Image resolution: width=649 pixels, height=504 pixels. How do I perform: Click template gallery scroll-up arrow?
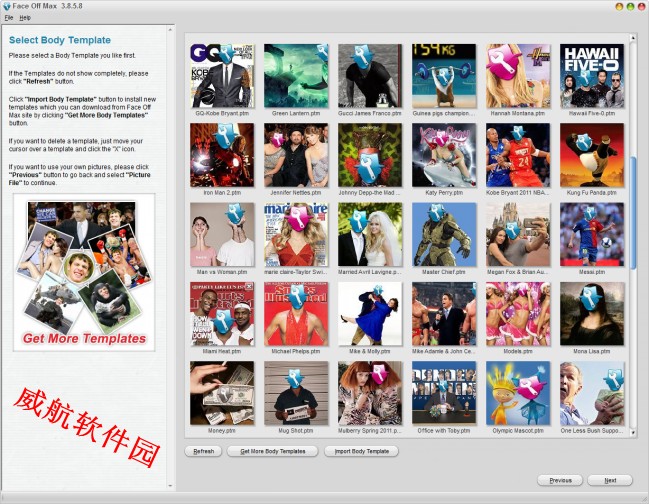(632, 38)
